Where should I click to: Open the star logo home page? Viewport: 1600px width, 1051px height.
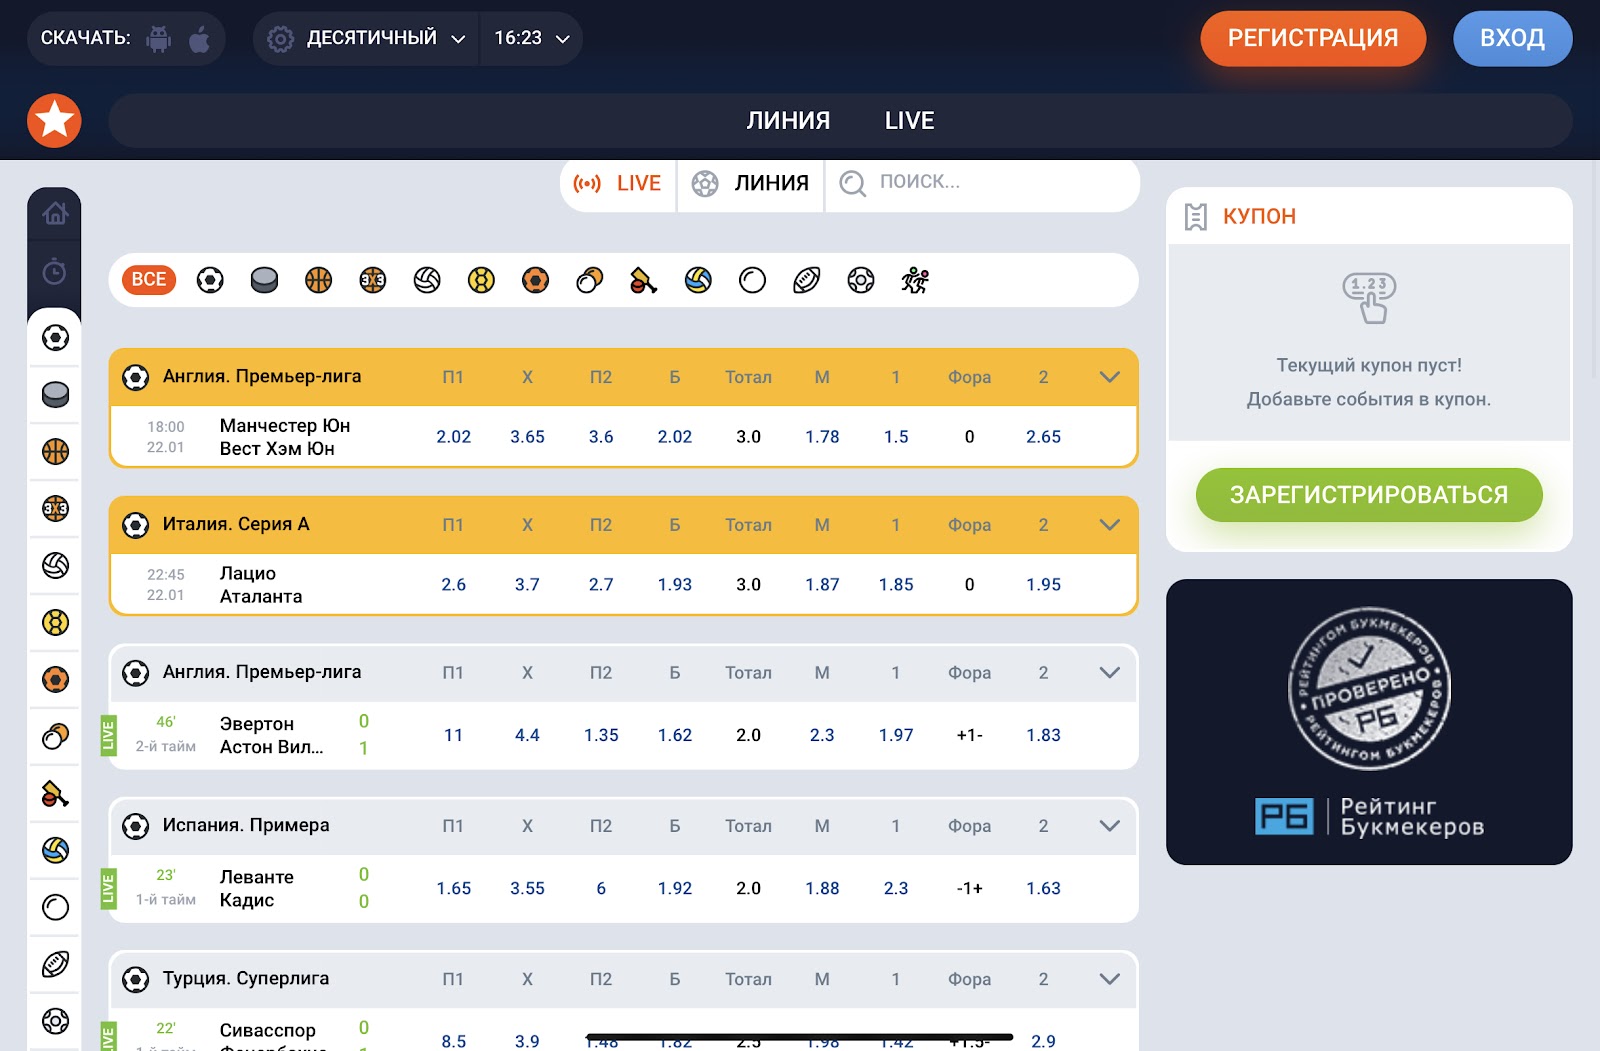pyautogui.click(x=54, y=121)
